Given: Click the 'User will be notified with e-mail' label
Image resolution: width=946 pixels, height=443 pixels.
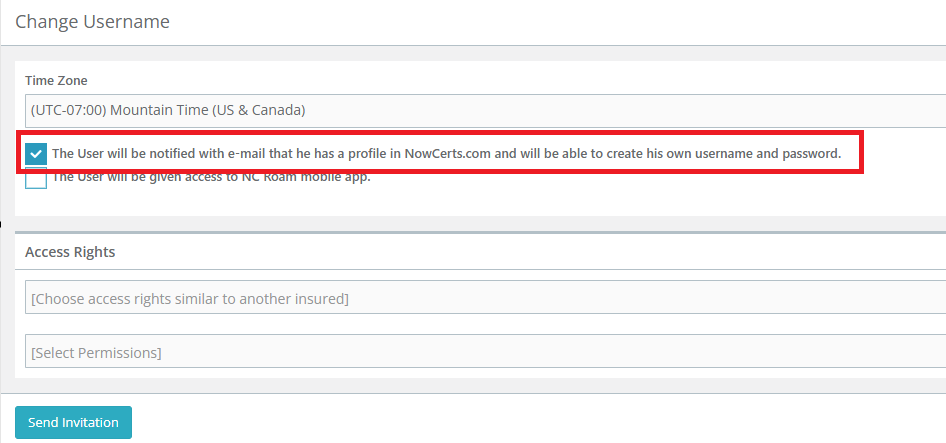Looking at the screenshot, I should pos(446,153).
